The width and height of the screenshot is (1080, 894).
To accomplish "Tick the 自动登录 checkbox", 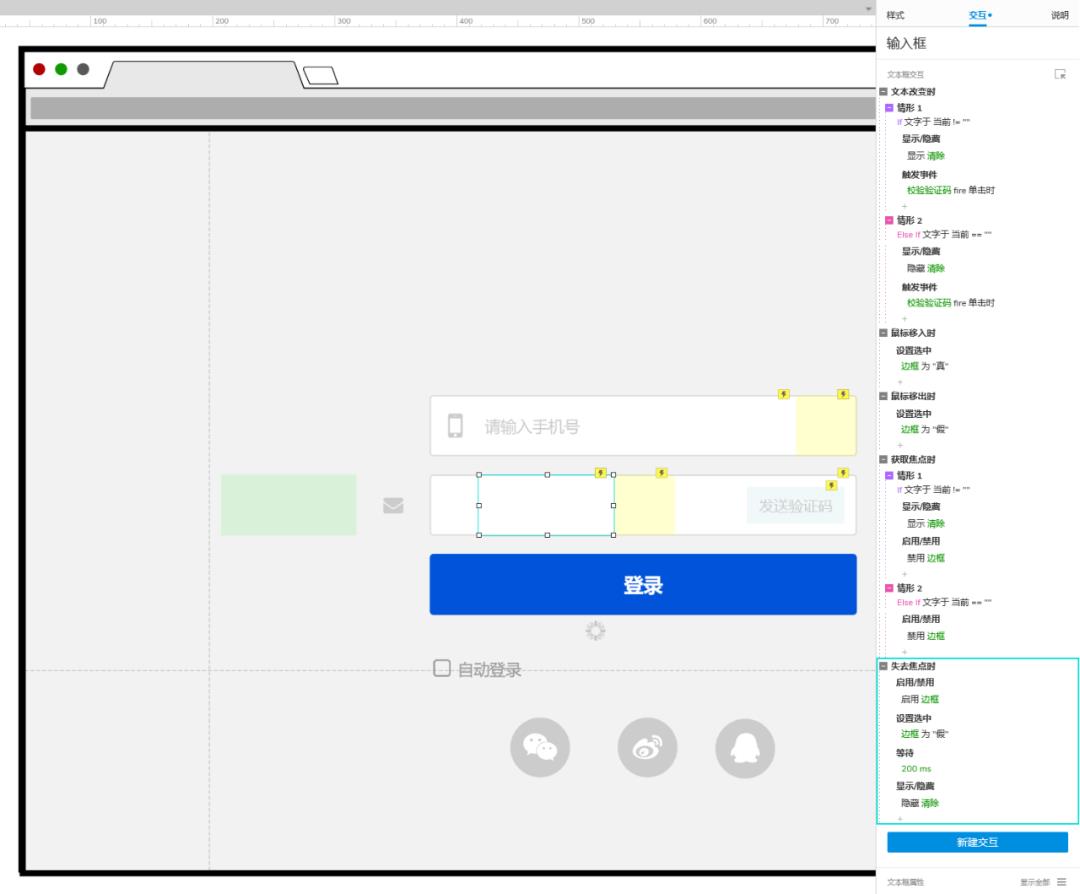I will point(442,668).
